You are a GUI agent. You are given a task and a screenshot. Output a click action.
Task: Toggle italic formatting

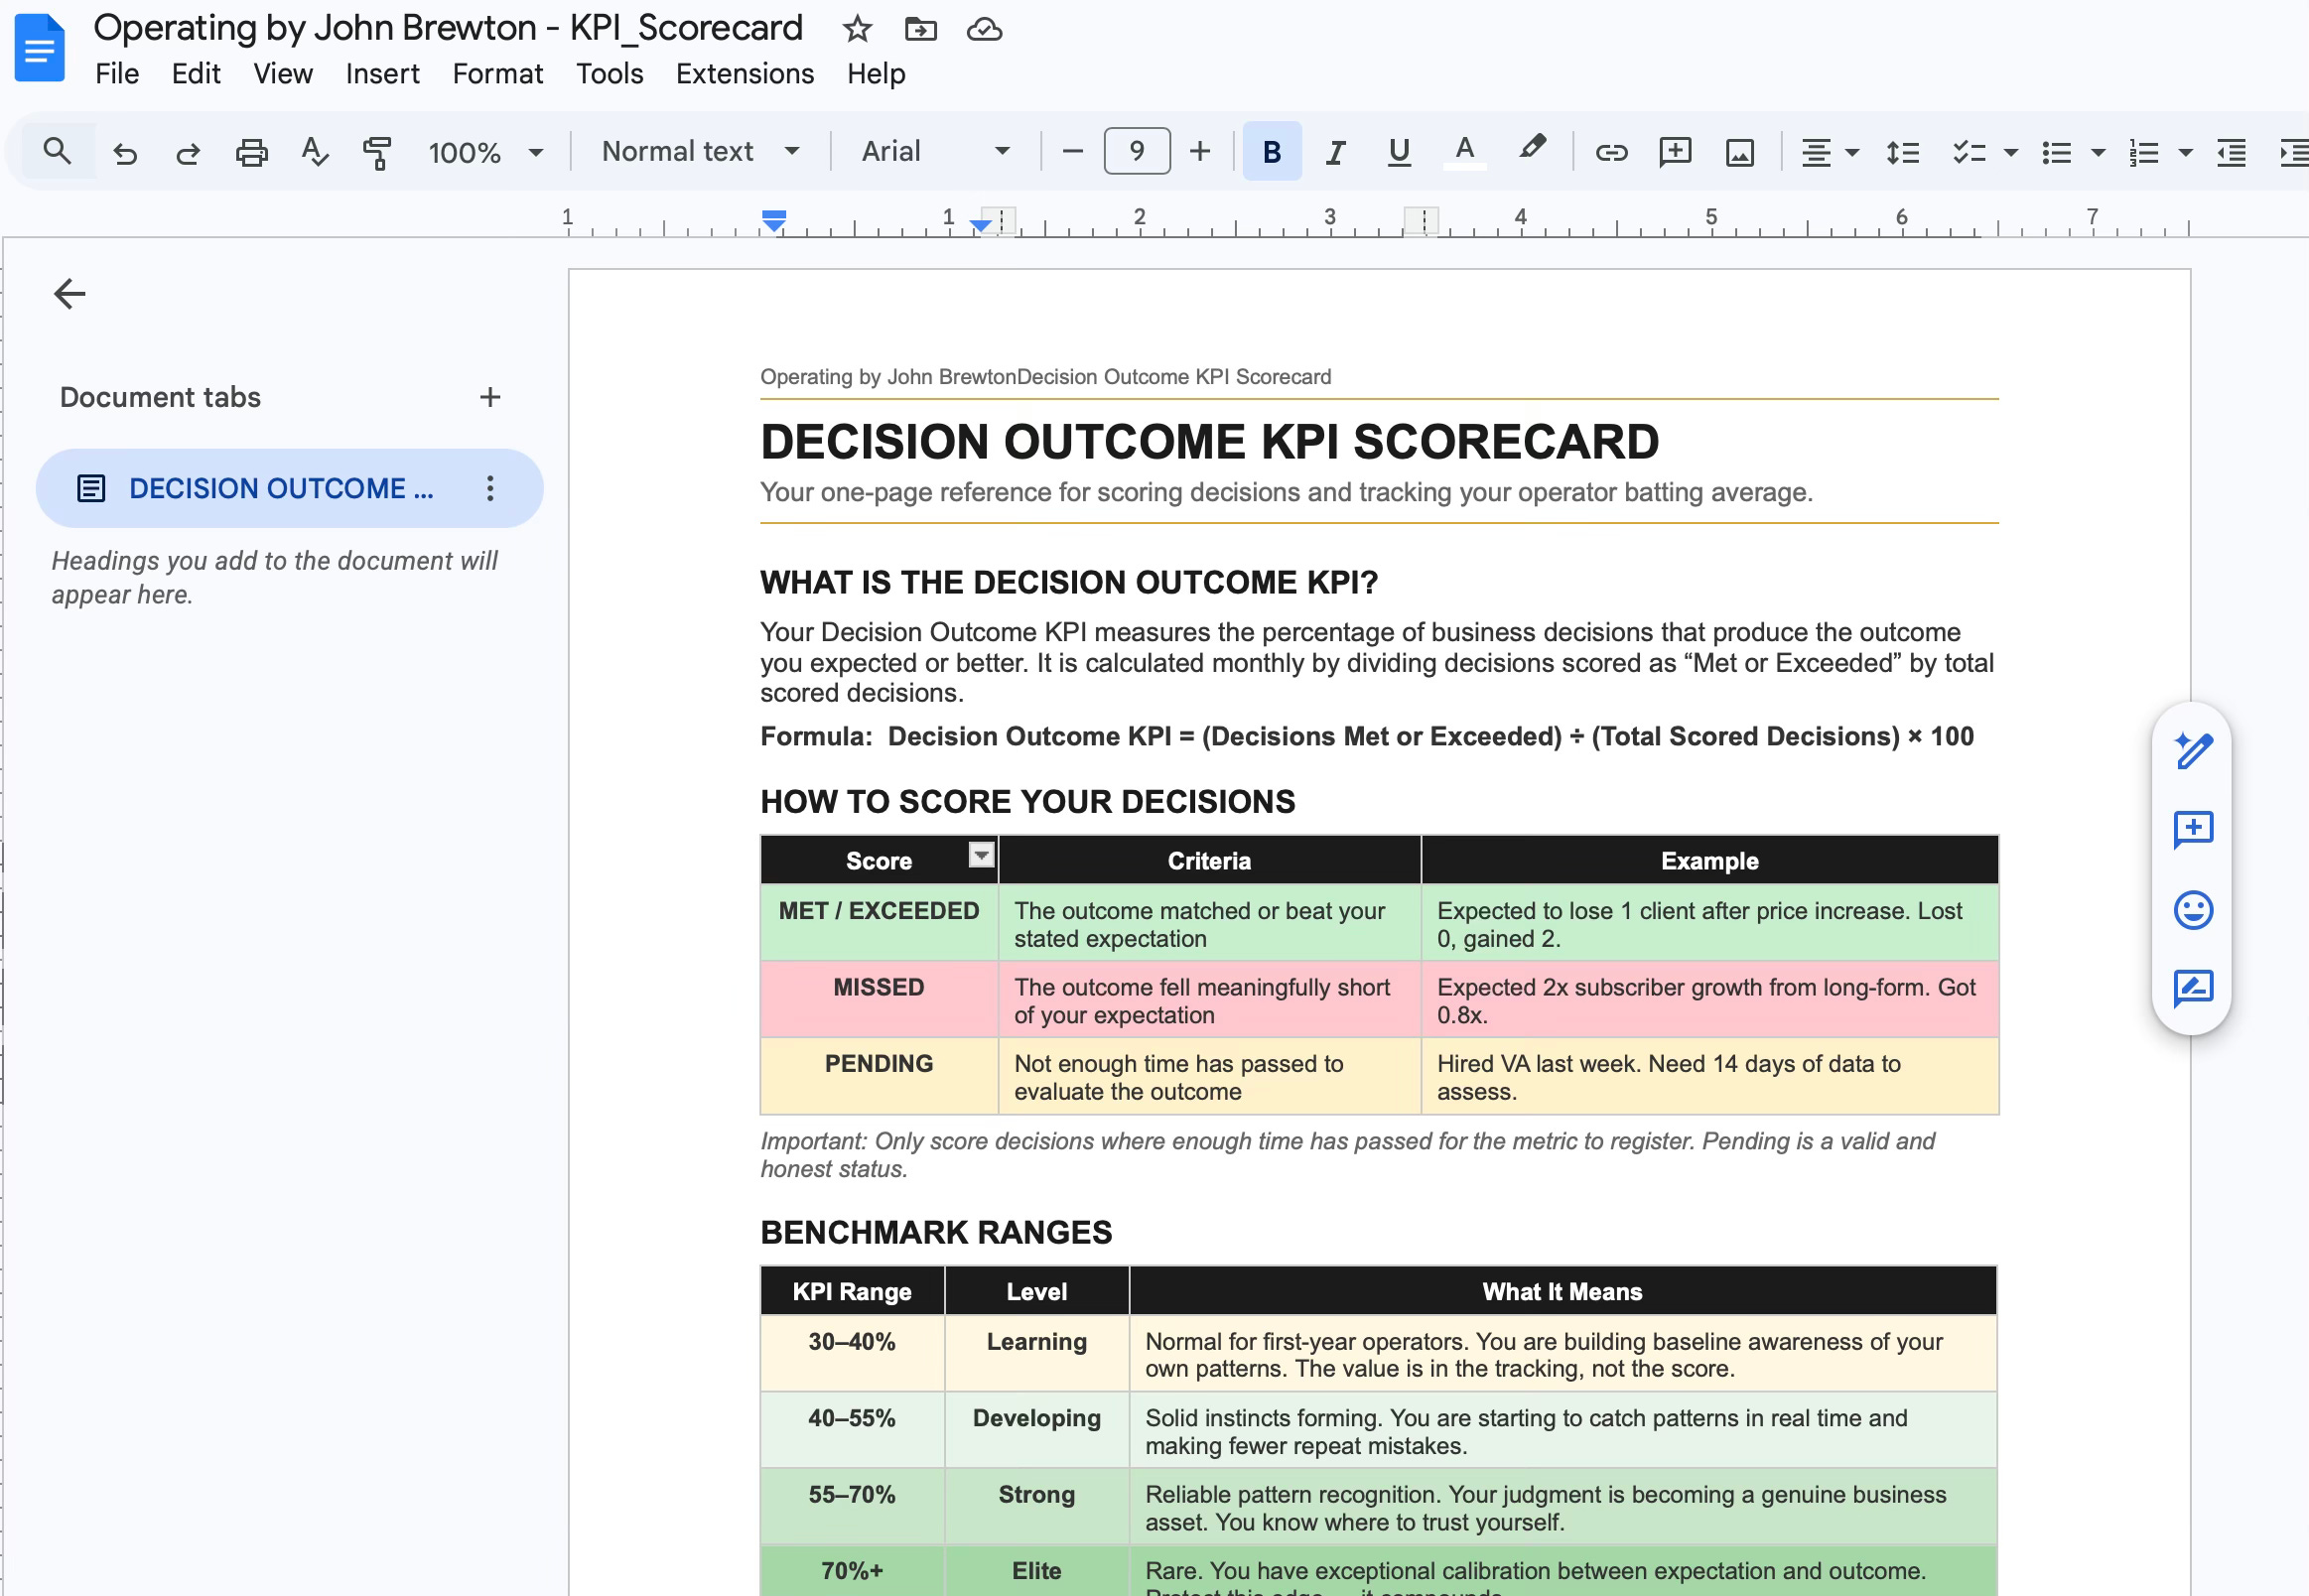pos(1334,152)
